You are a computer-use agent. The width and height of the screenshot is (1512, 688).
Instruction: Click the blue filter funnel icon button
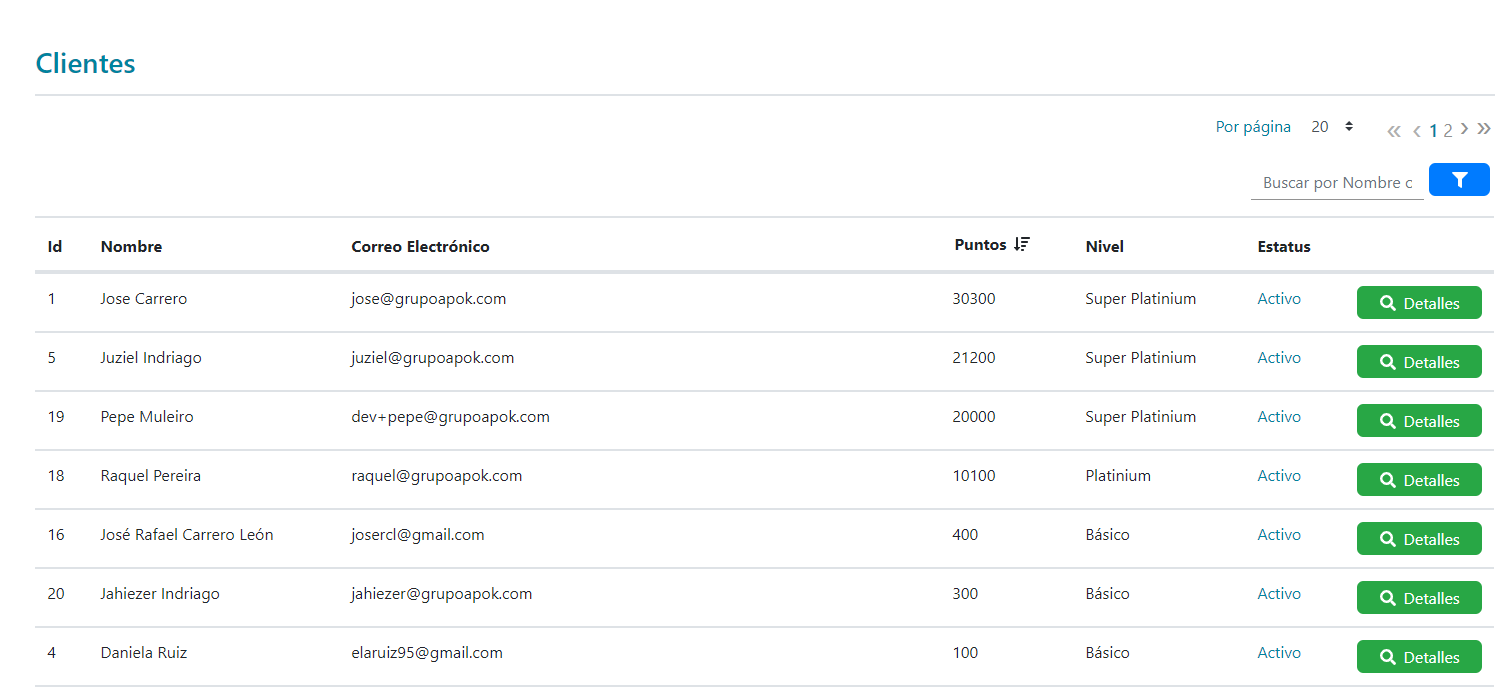1459,180
